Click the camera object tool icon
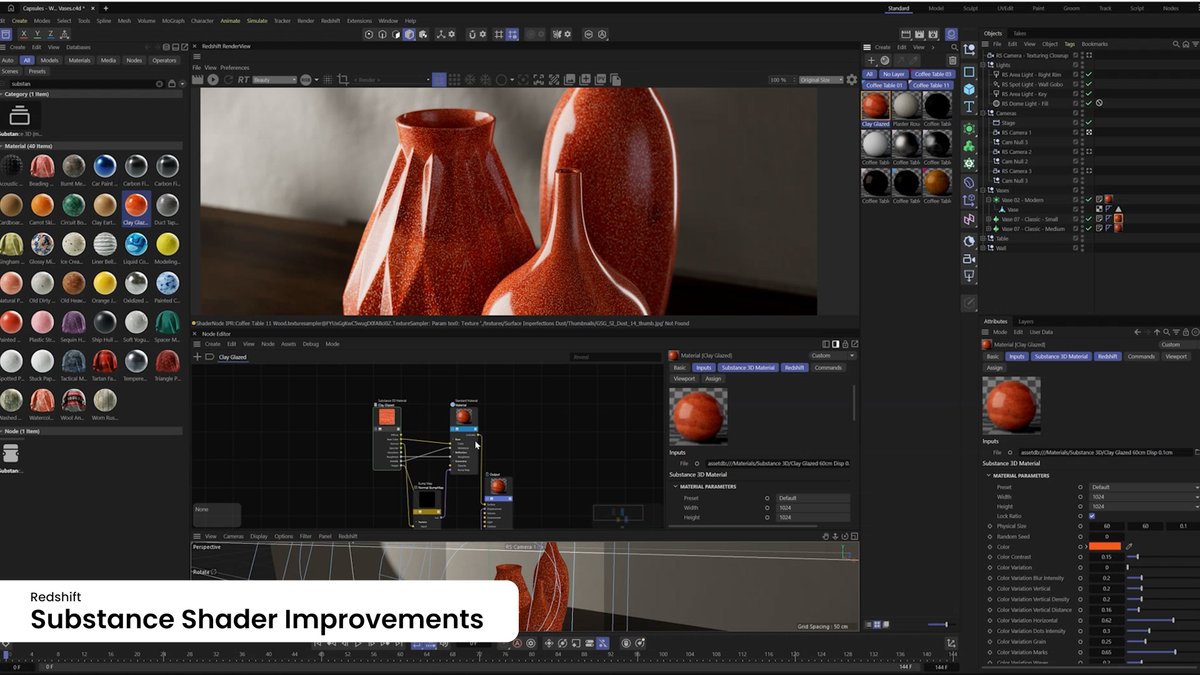Screen dimensions: 1200x675 pyautogui.click(x=969, y=258)
